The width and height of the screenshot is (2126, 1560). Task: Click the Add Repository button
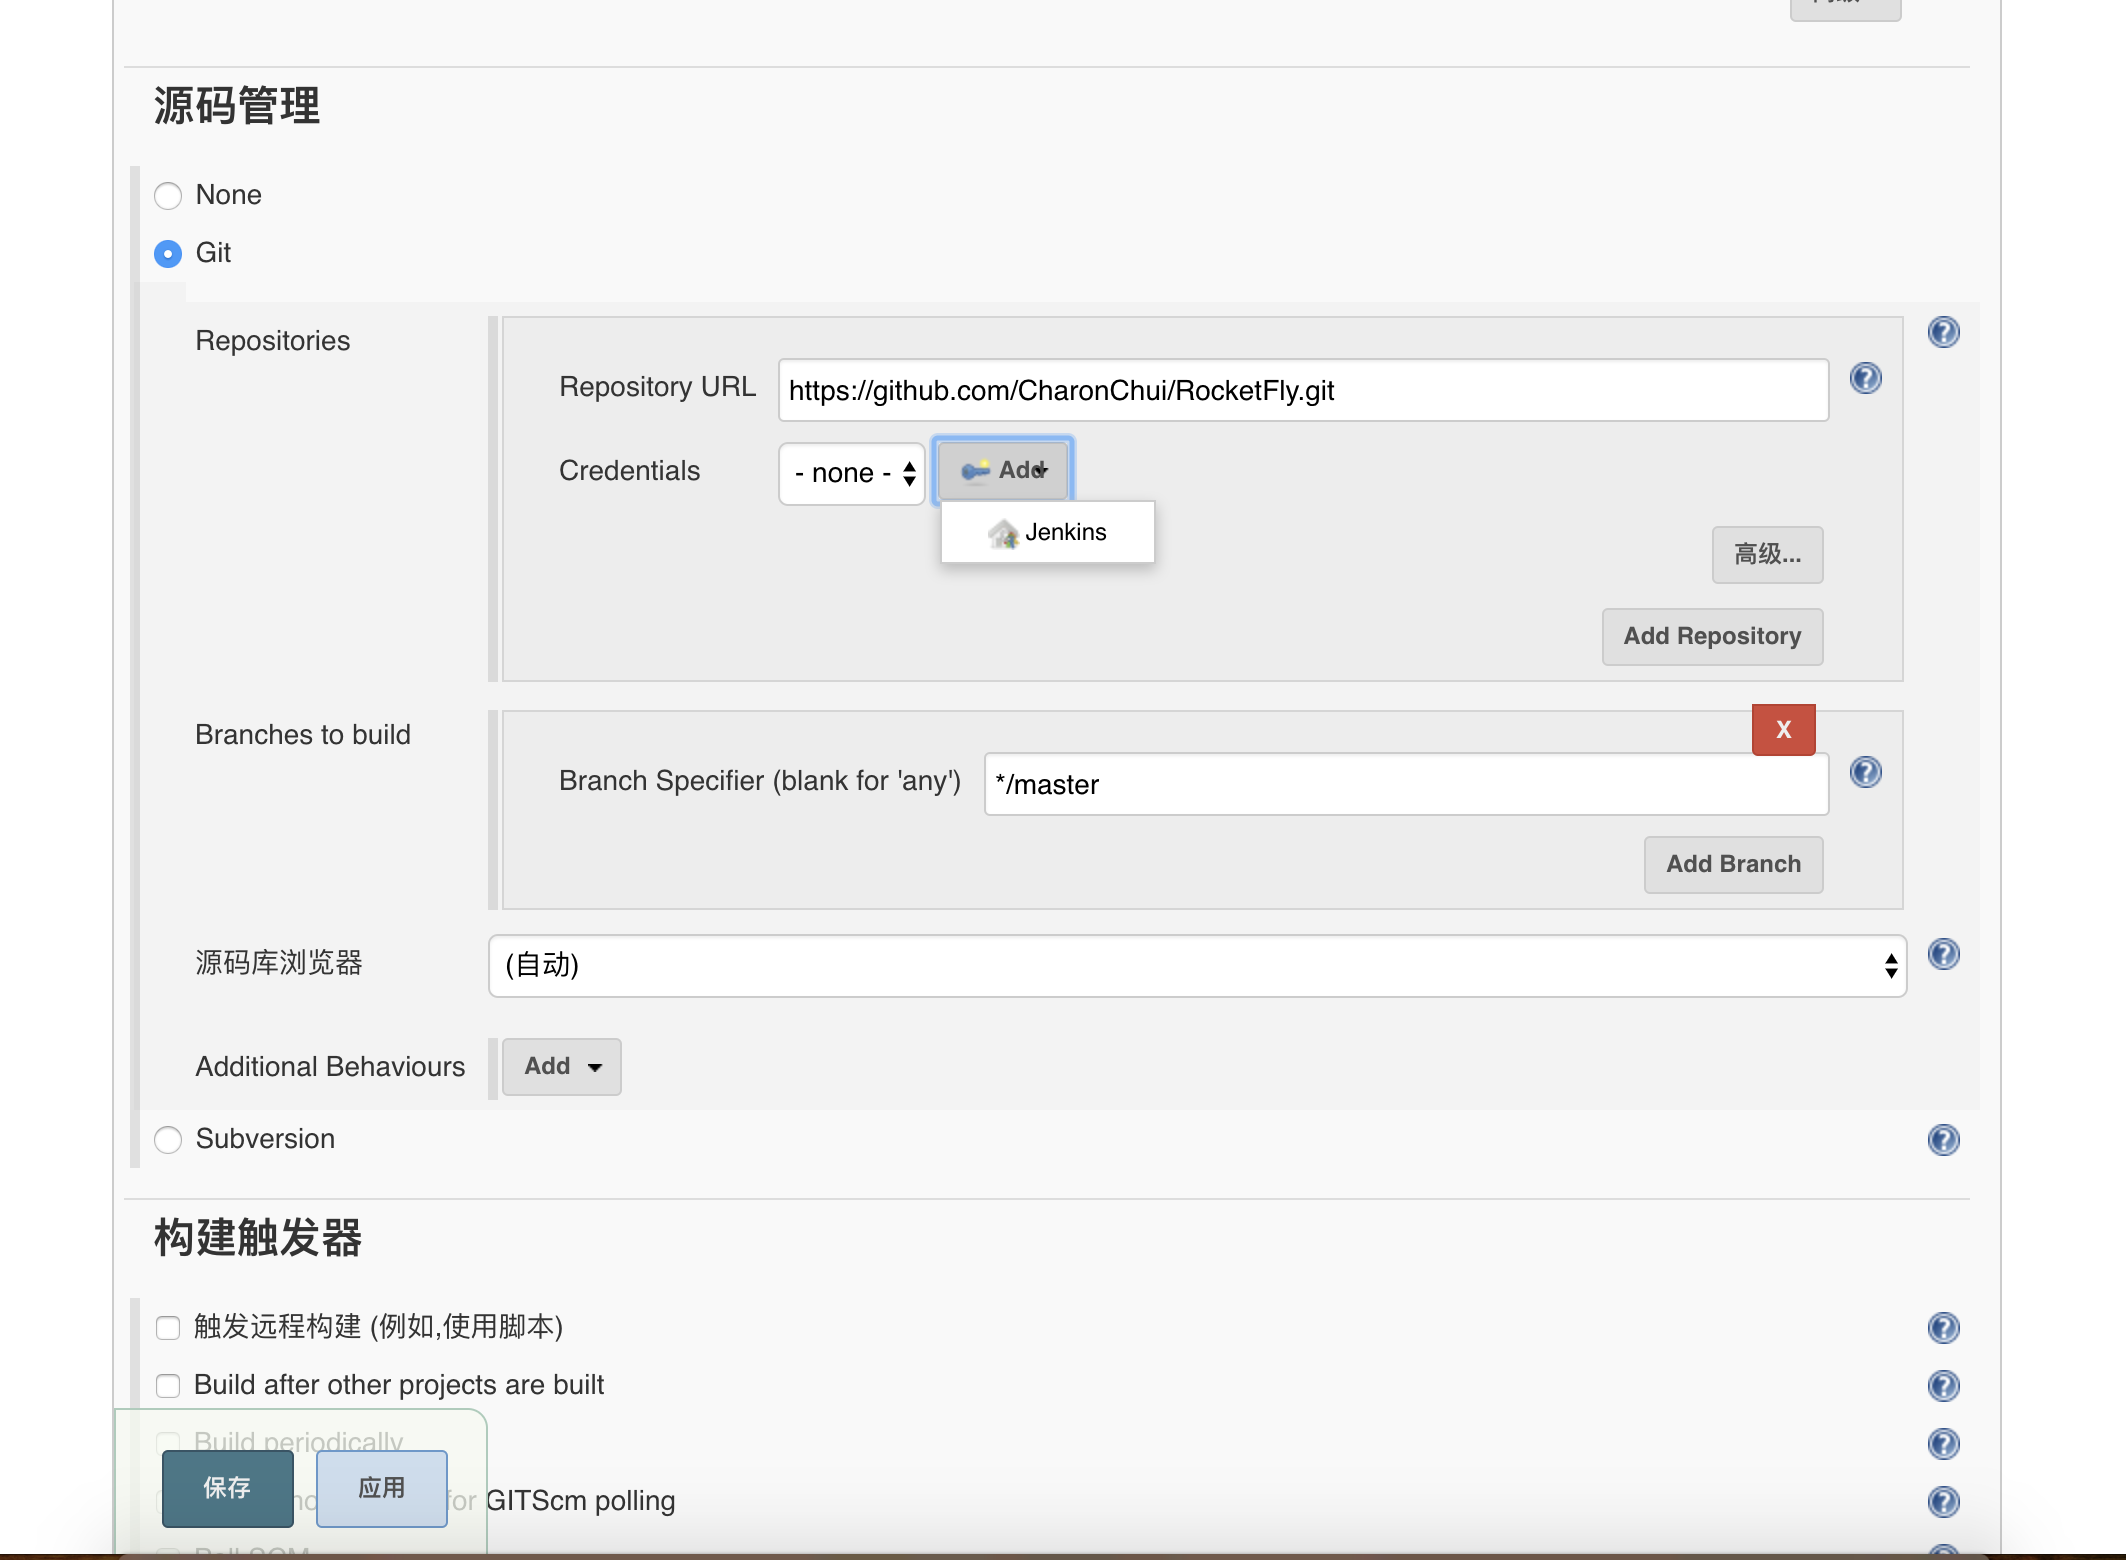1711,637
